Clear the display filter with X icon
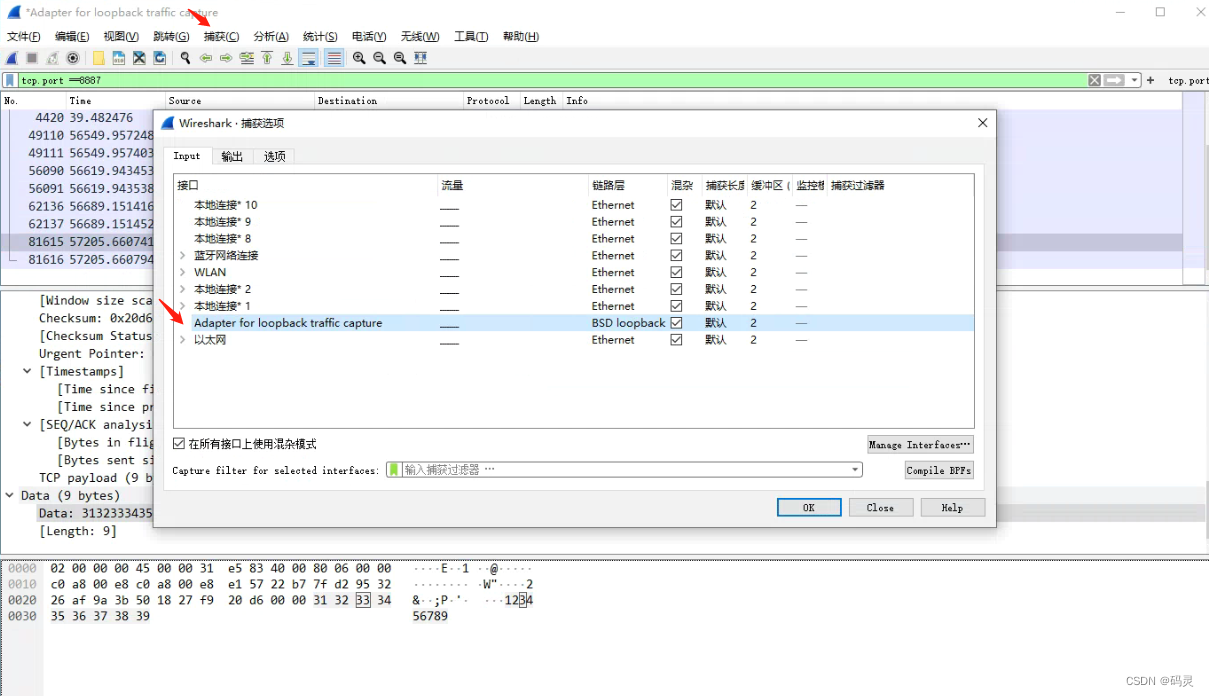 (1095, 80)
